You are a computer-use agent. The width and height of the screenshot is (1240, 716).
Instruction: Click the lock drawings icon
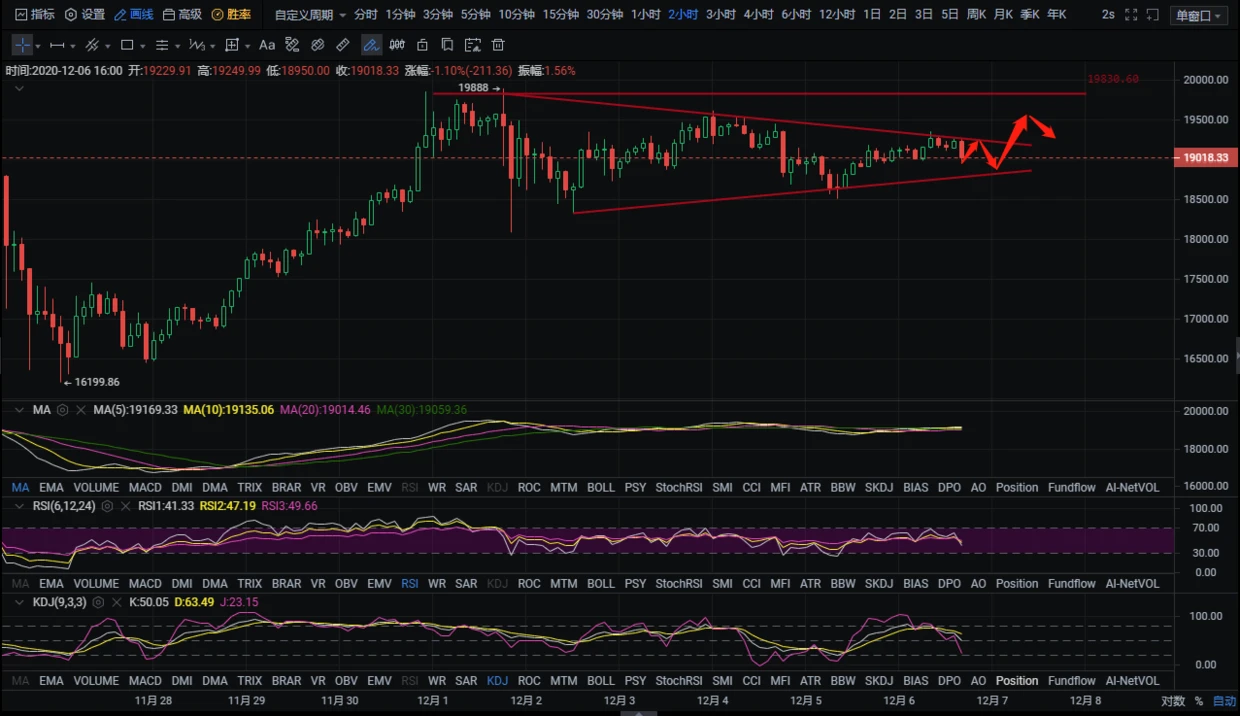(422, 45)
